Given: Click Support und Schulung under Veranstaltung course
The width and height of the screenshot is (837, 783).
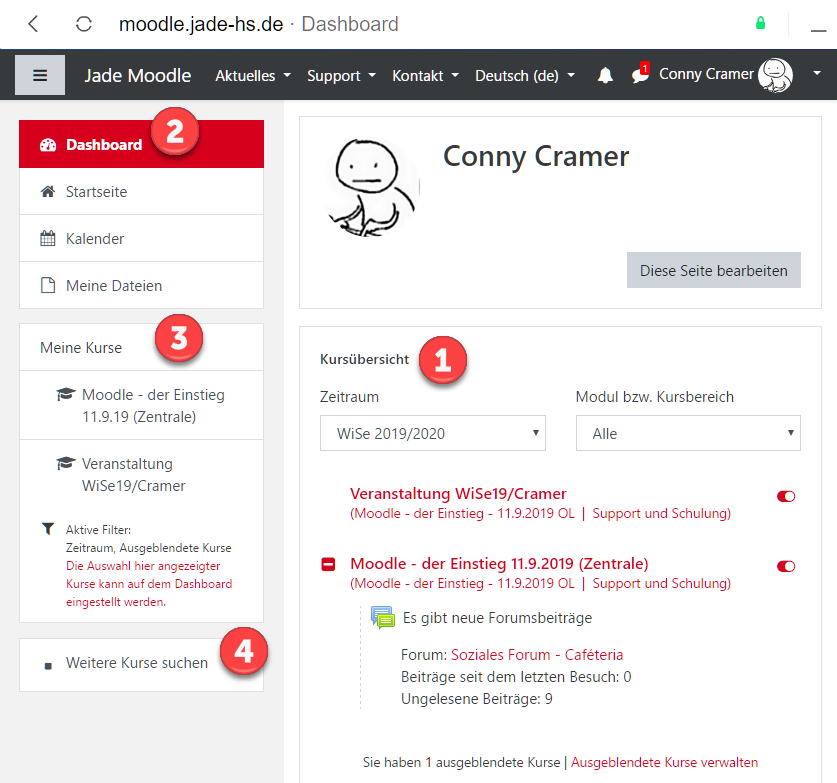Looking at the screenshot, I should click(661, 513).
